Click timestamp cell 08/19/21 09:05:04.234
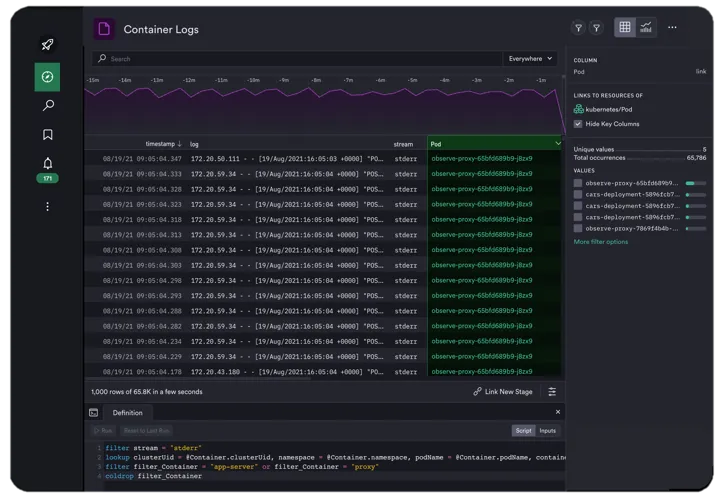The image size is (720, 499). click(x=142, y=342)
